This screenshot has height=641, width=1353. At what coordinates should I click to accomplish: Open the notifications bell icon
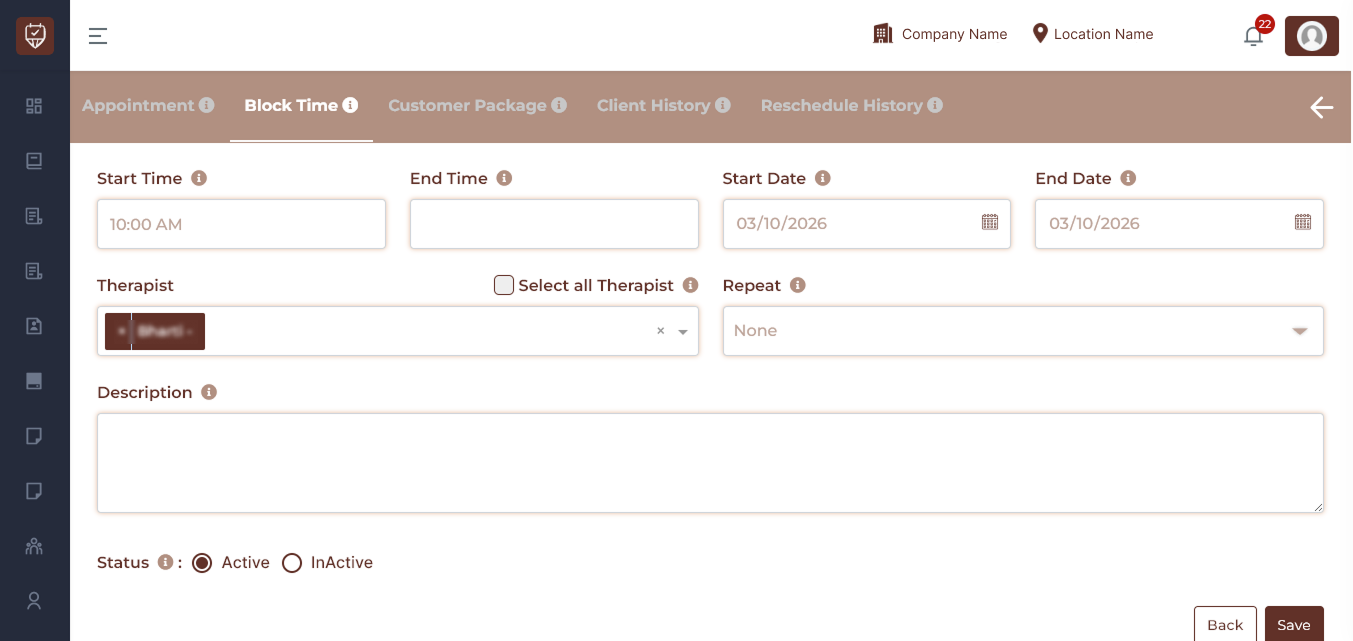pyautogui.click(x=1253, y=37)
